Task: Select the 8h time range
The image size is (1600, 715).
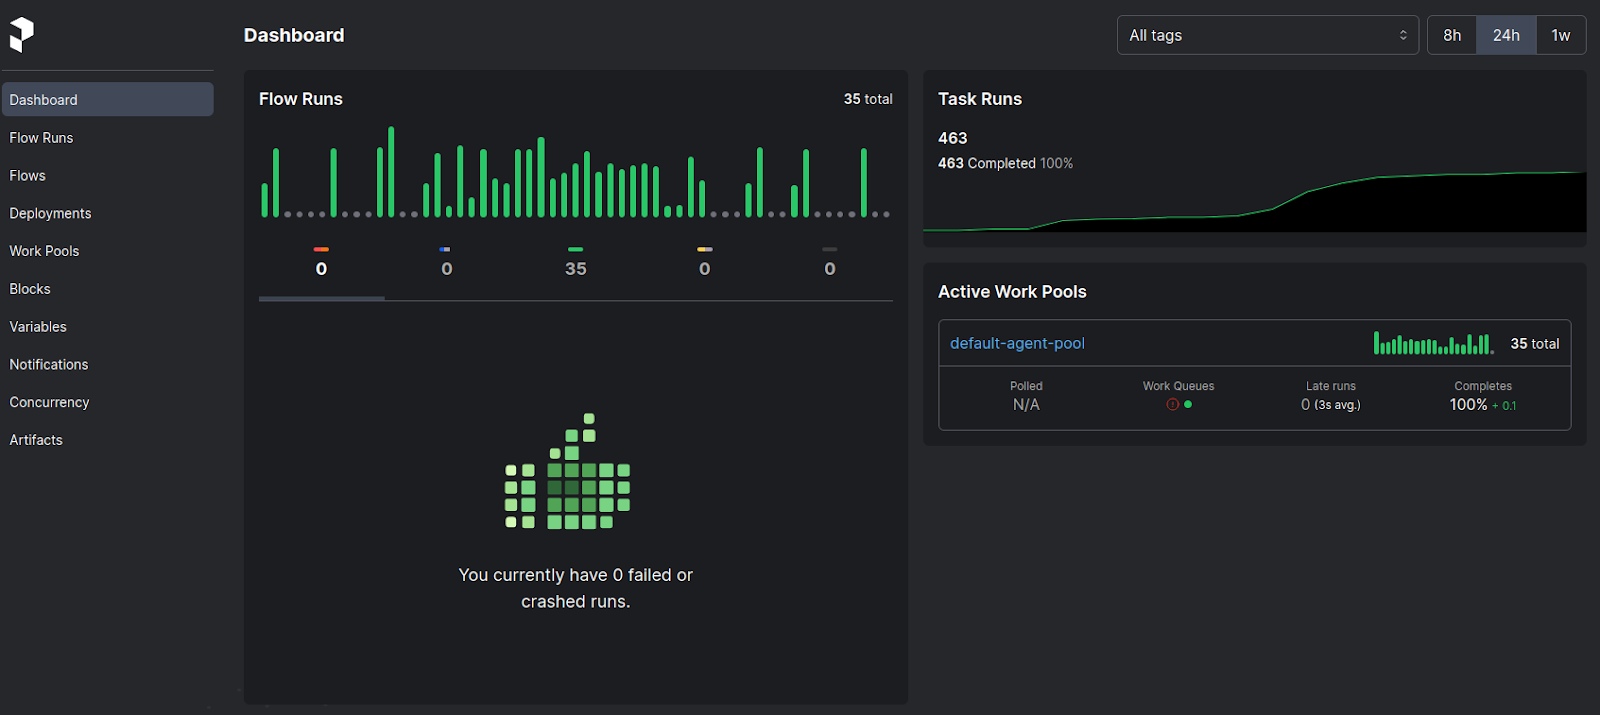Action: pos(1452,35)
